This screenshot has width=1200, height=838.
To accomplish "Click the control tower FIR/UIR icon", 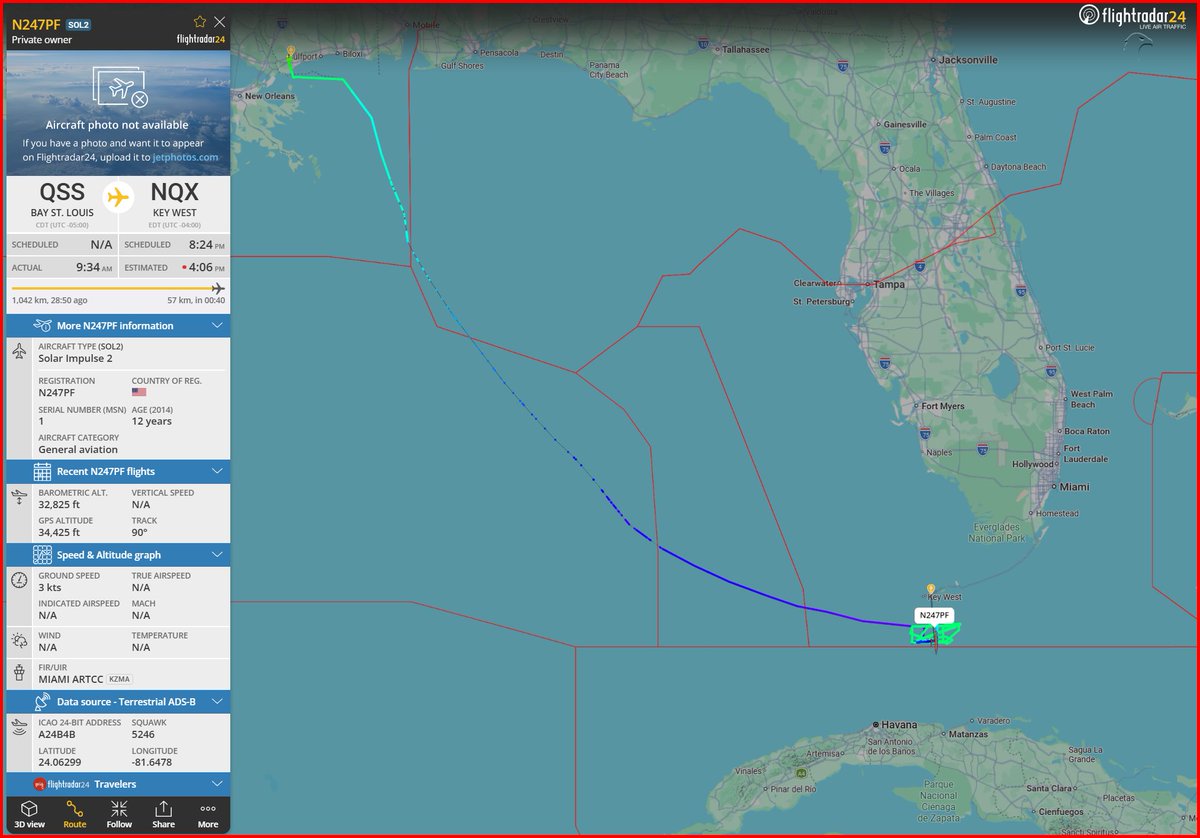I will tap(19, 673).
